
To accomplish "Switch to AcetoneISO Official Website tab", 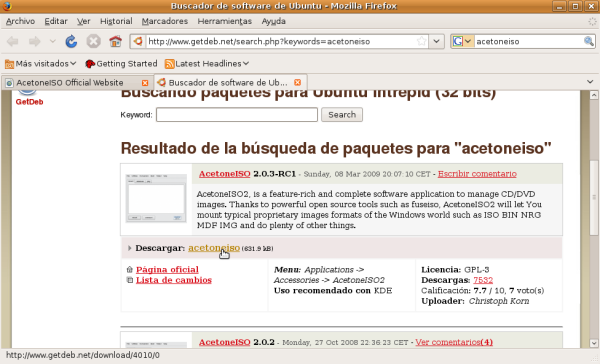I will 70,83.
